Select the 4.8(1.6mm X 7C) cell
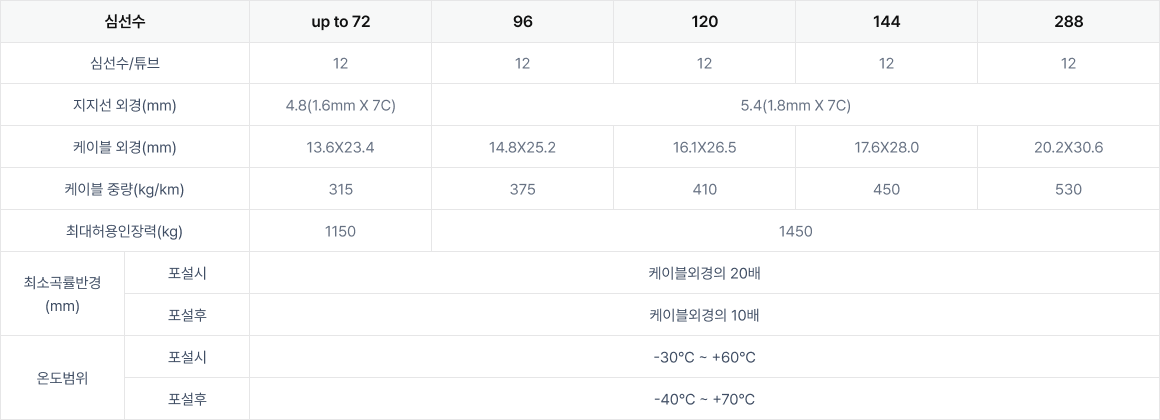Image resolution: width=1160 pixels, height=420 pixels. [x=340, y=105]
